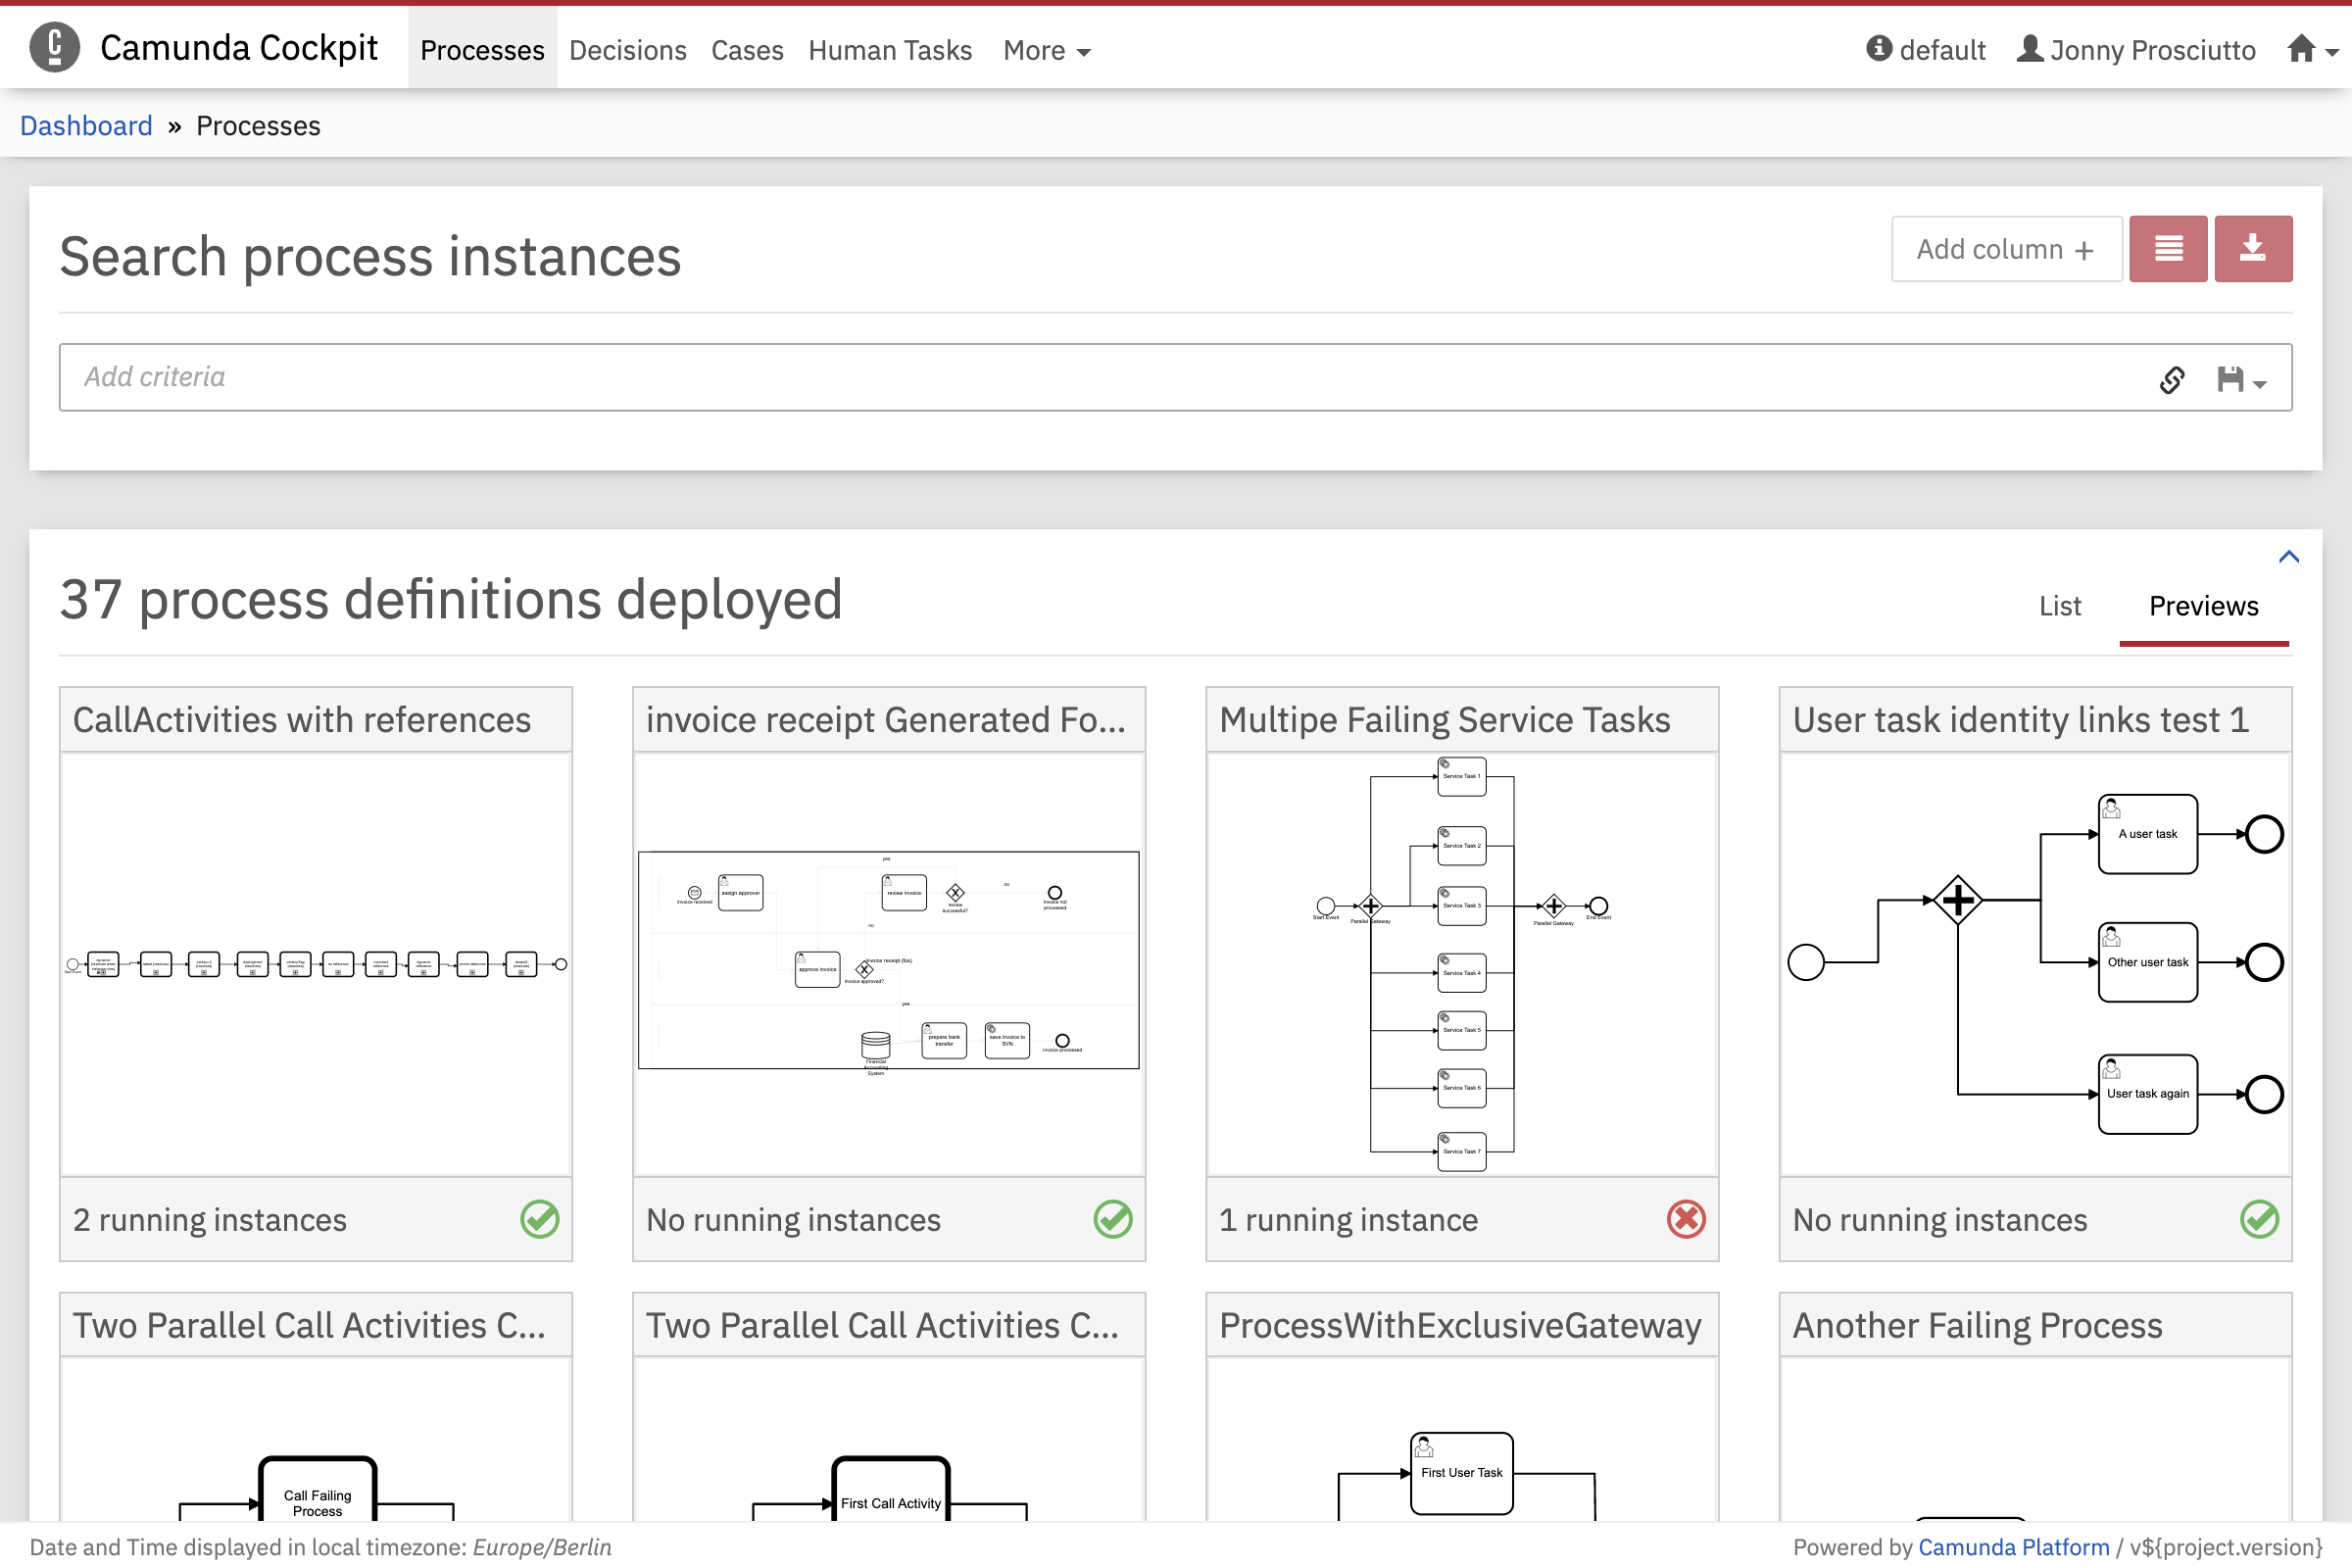The height and width of the screenshot is (1568, 2352).
Task: Click the red list columns icon button
Action: (x=2167, y=249)
